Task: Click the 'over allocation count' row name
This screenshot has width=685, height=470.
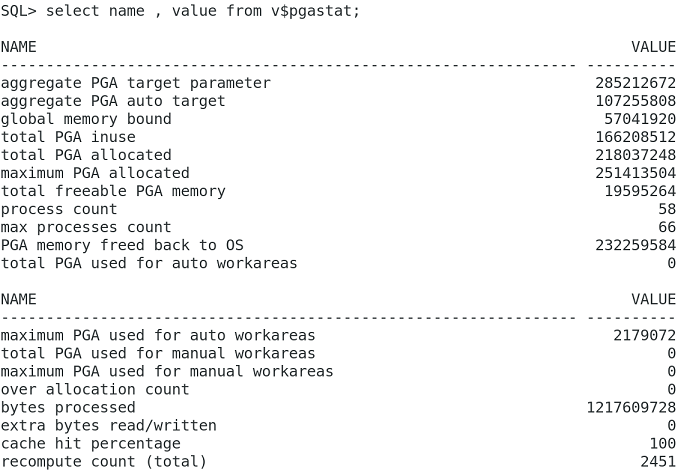Action: (95, 389)
